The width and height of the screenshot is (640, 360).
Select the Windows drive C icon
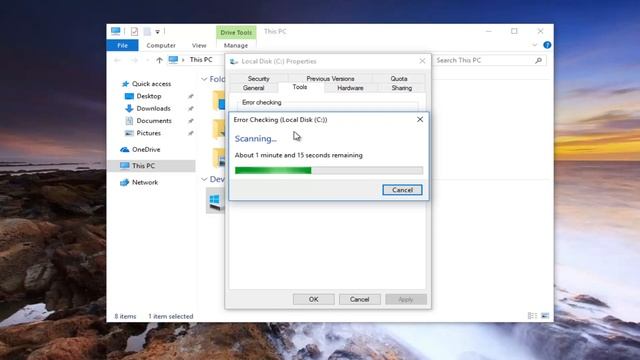[216, 201]
